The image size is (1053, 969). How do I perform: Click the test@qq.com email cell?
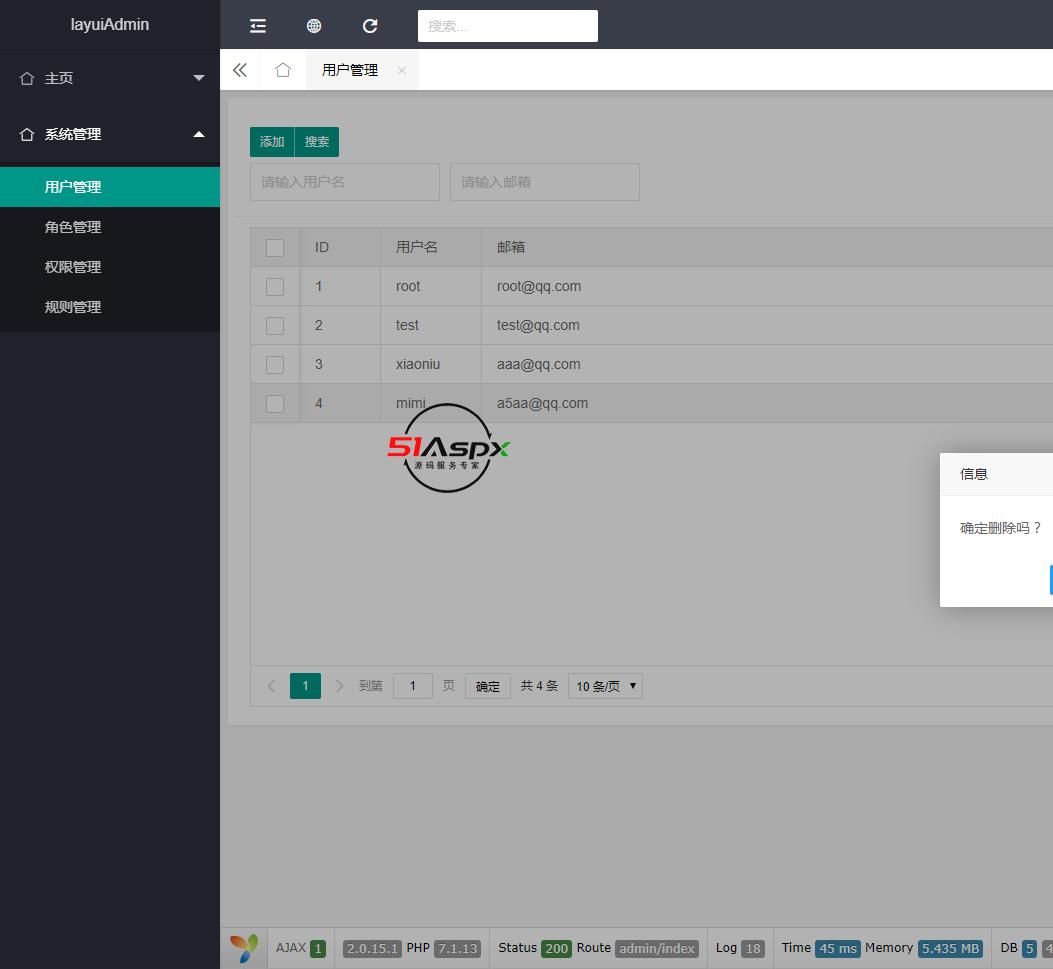pos(538,325)
